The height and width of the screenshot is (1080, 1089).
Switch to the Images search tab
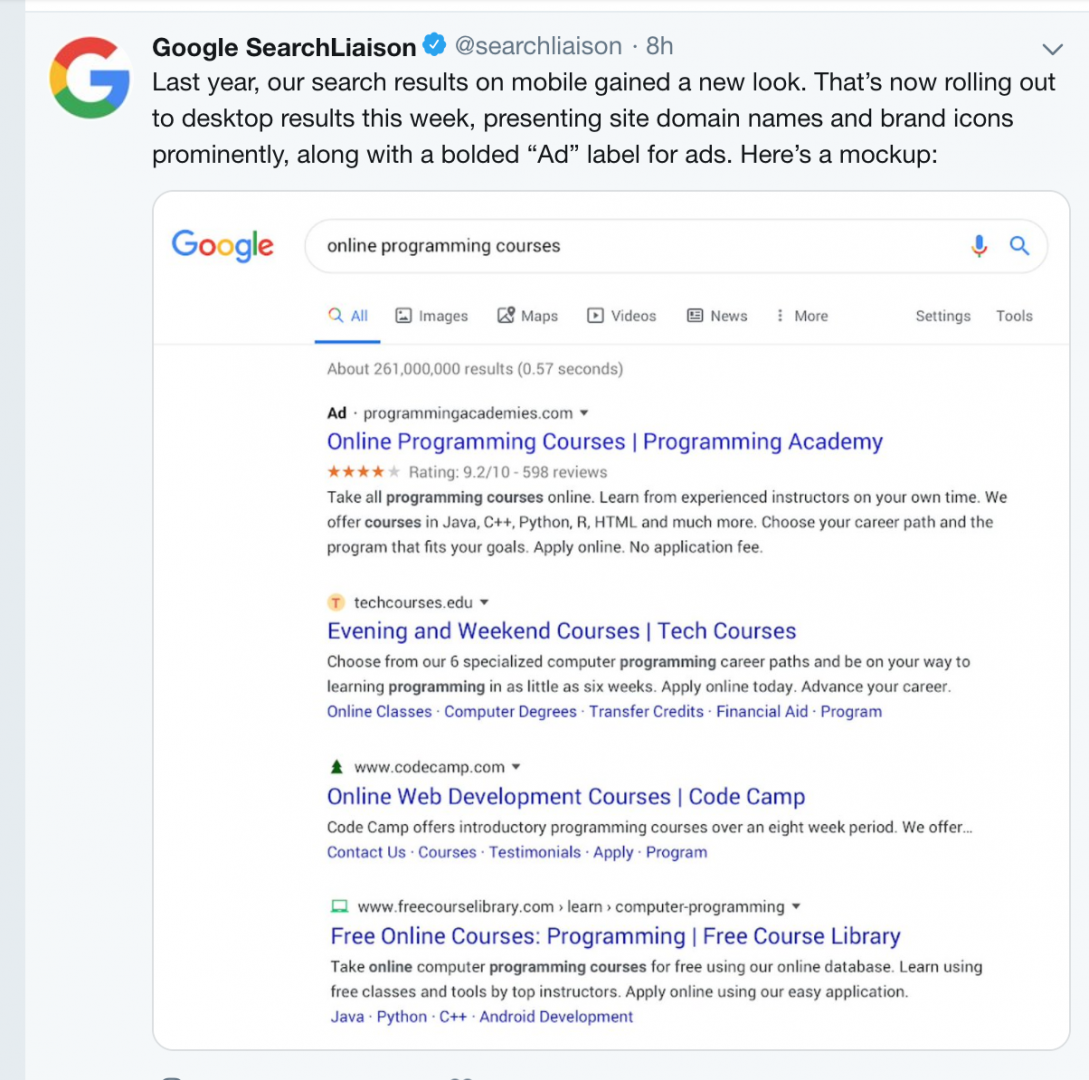pos(432,316)
